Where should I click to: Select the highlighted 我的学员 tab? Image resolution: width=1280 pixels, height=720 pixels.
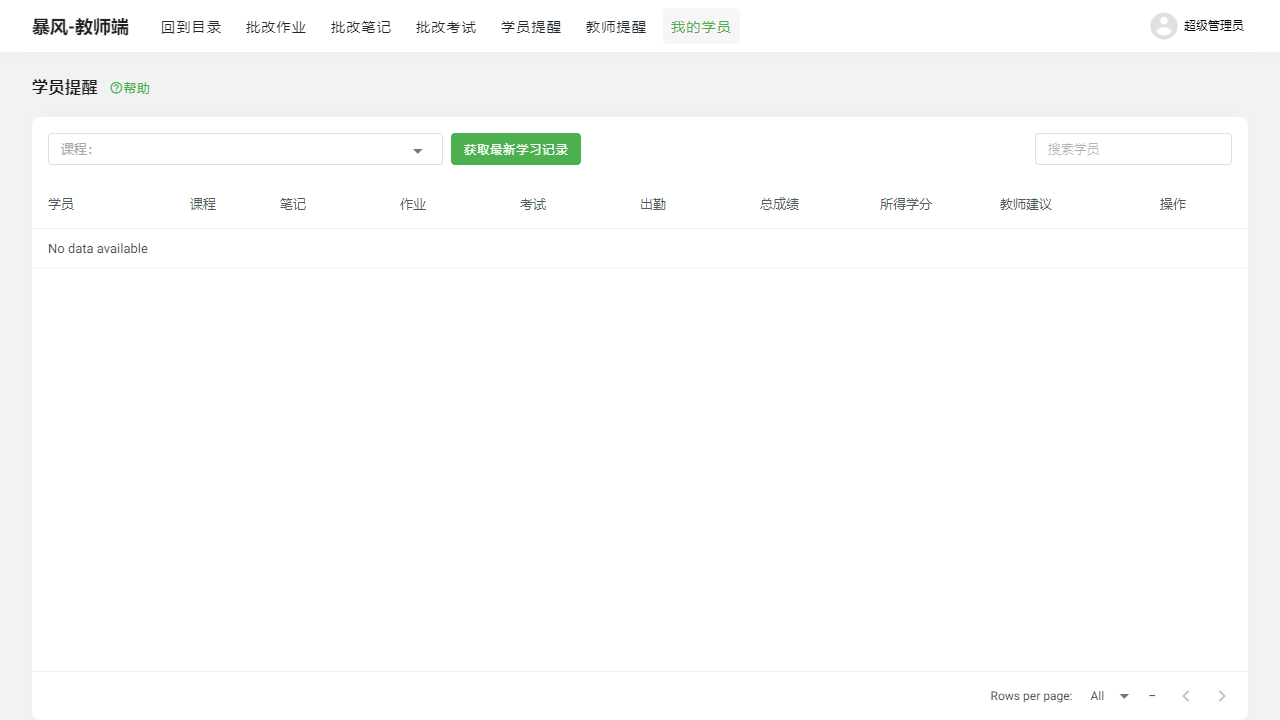pos(701,27)
